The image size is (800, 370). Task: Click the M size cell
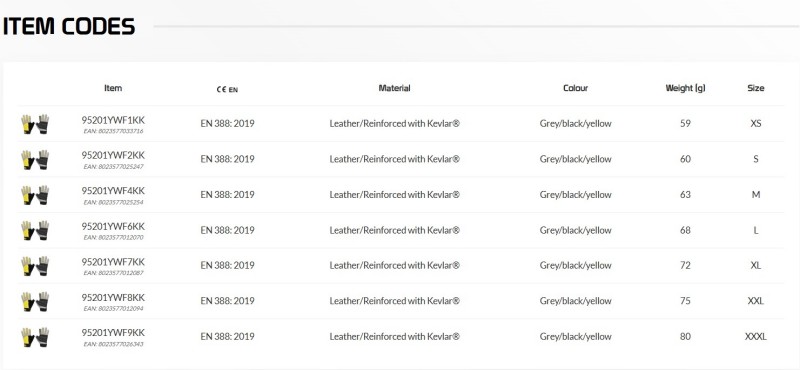click(x=756, y=194)
